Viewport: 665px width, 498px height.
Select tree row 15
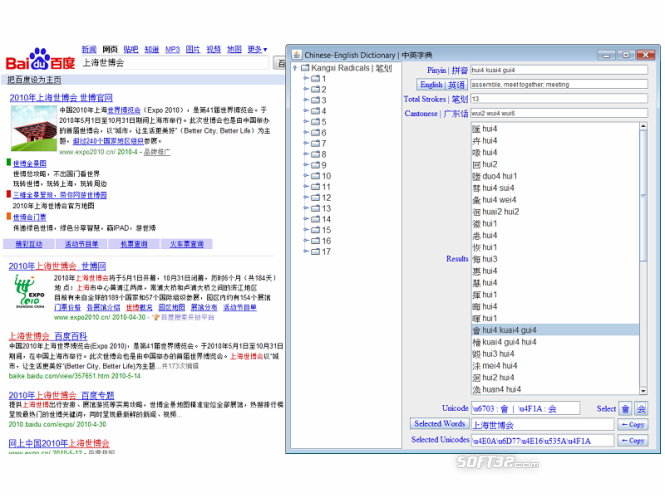click(x=321, y=230)
